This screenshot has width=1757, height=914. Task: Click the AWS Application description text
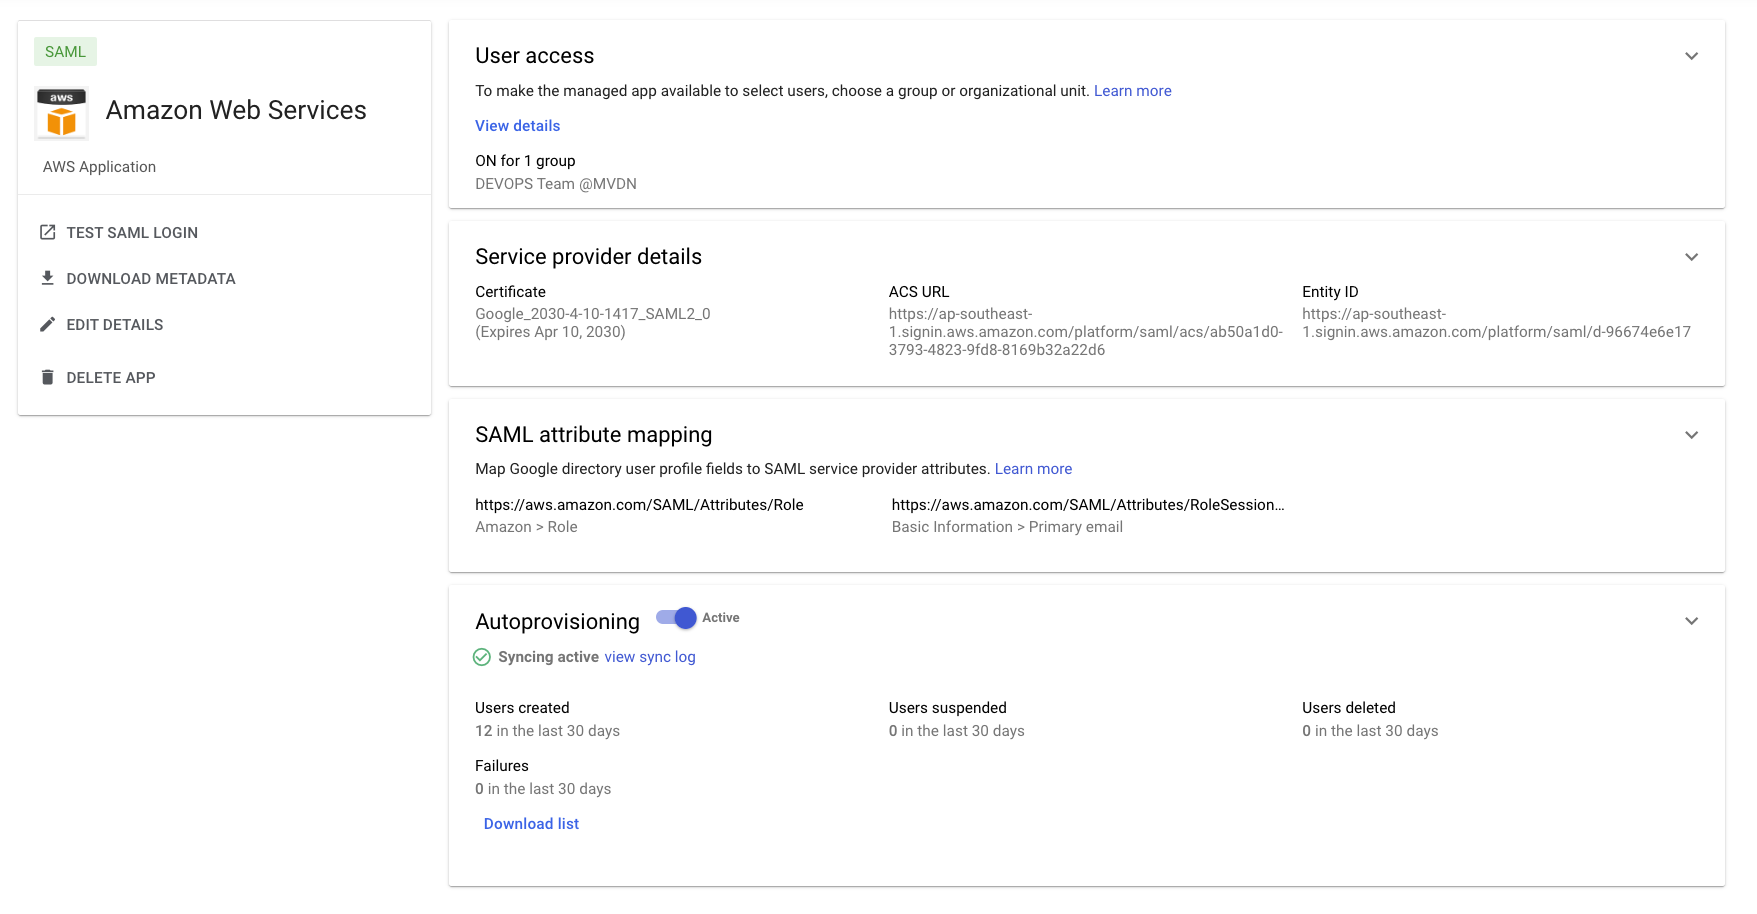pos(99,167)
